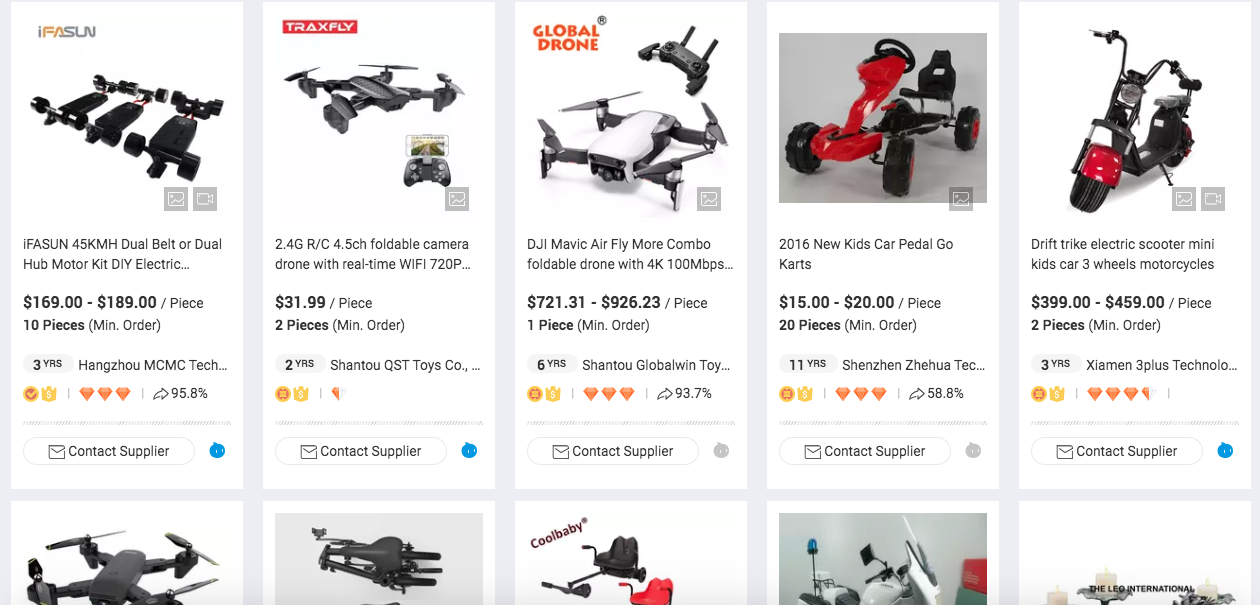The height and width of the screenshot is (605, 1260).
Task: Click gray chat icon for Shantou Globalwin
Action: point(721,451)
